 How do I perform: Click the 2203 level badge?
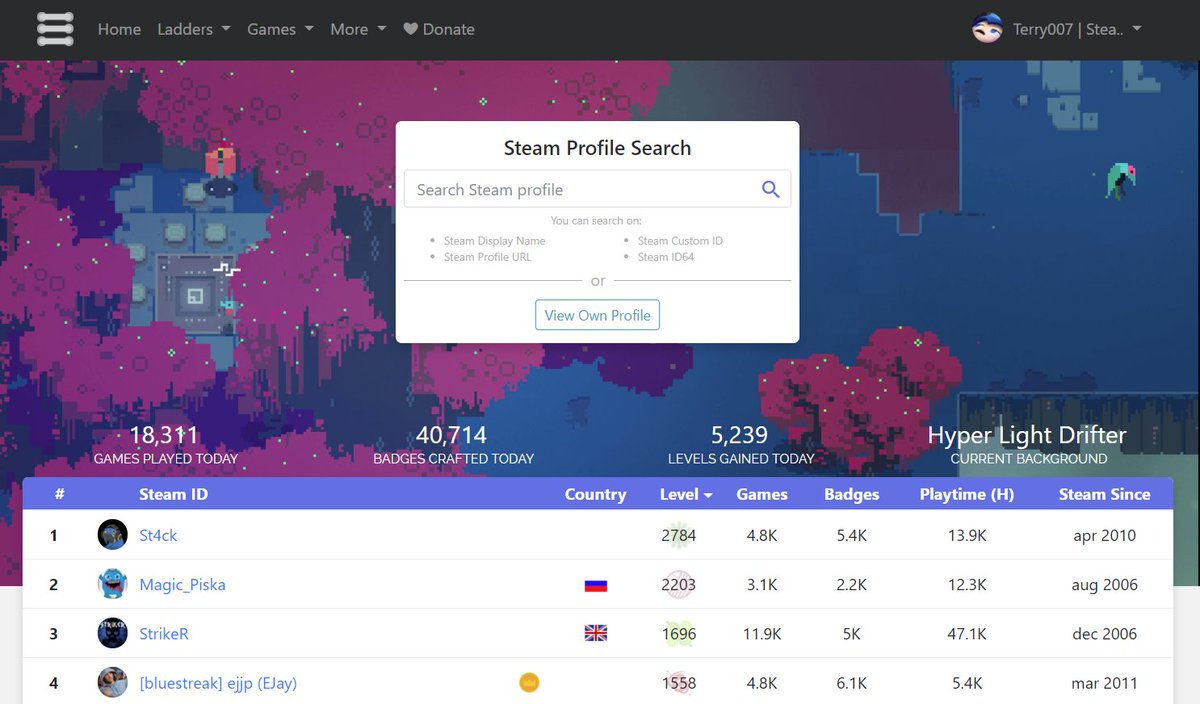point(679,584)
